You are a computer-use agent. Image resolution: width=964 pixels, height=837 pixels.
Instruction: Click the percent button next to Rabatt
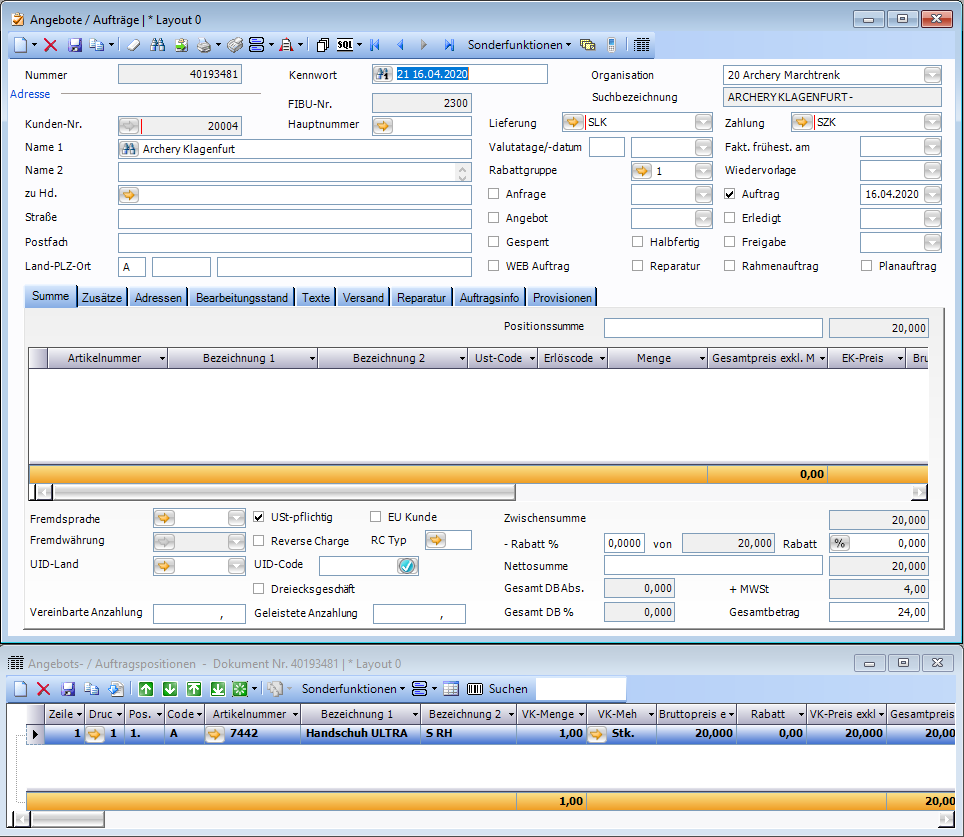[x=840, y=543]
